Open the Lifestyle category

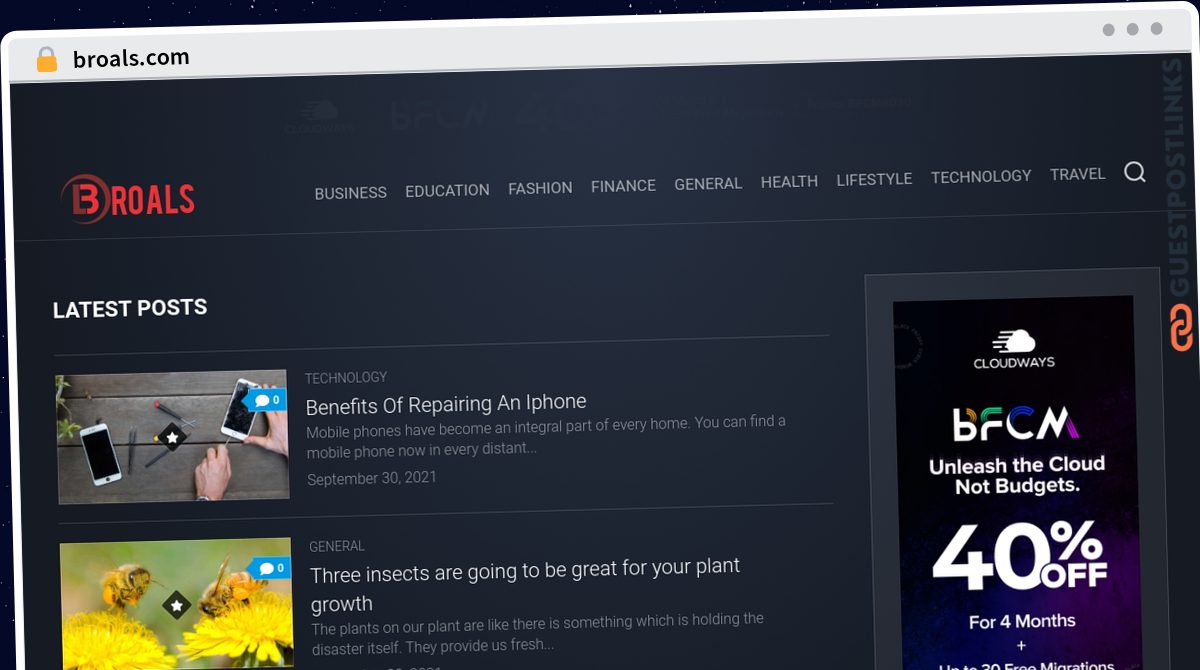coord(874,179)
